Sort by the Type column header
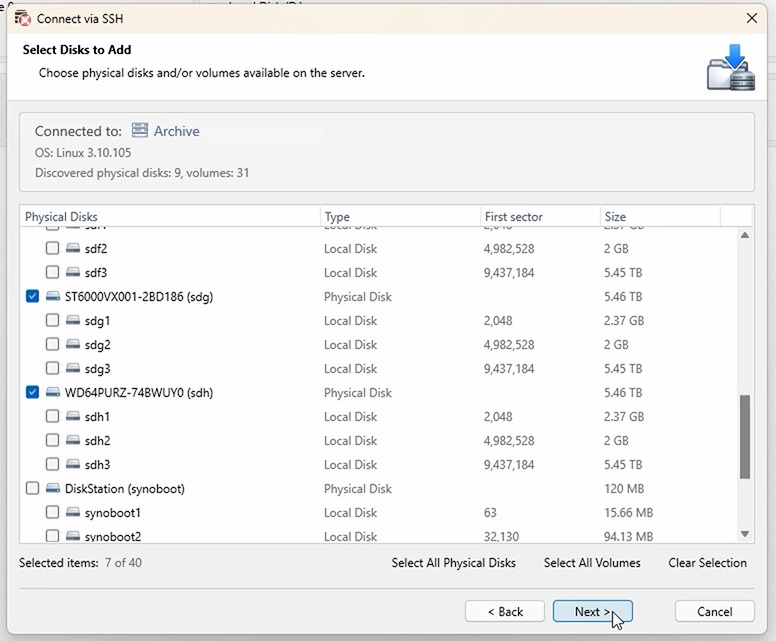The width and height of the screenshot is (776, 641). pos(400,216)
